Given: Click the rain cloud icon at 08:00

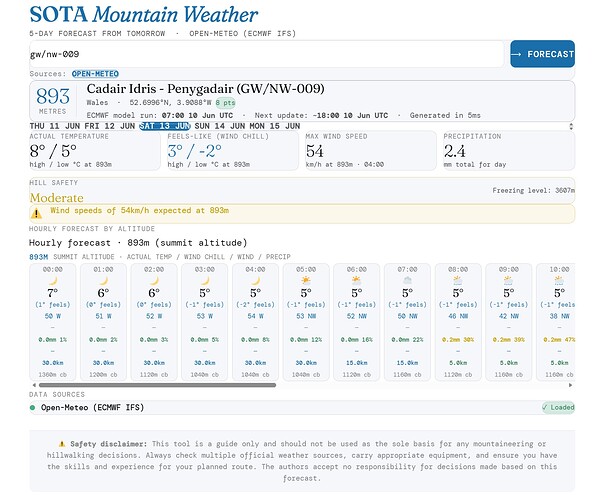Looking at the screenshot, I should pos(458,281).
